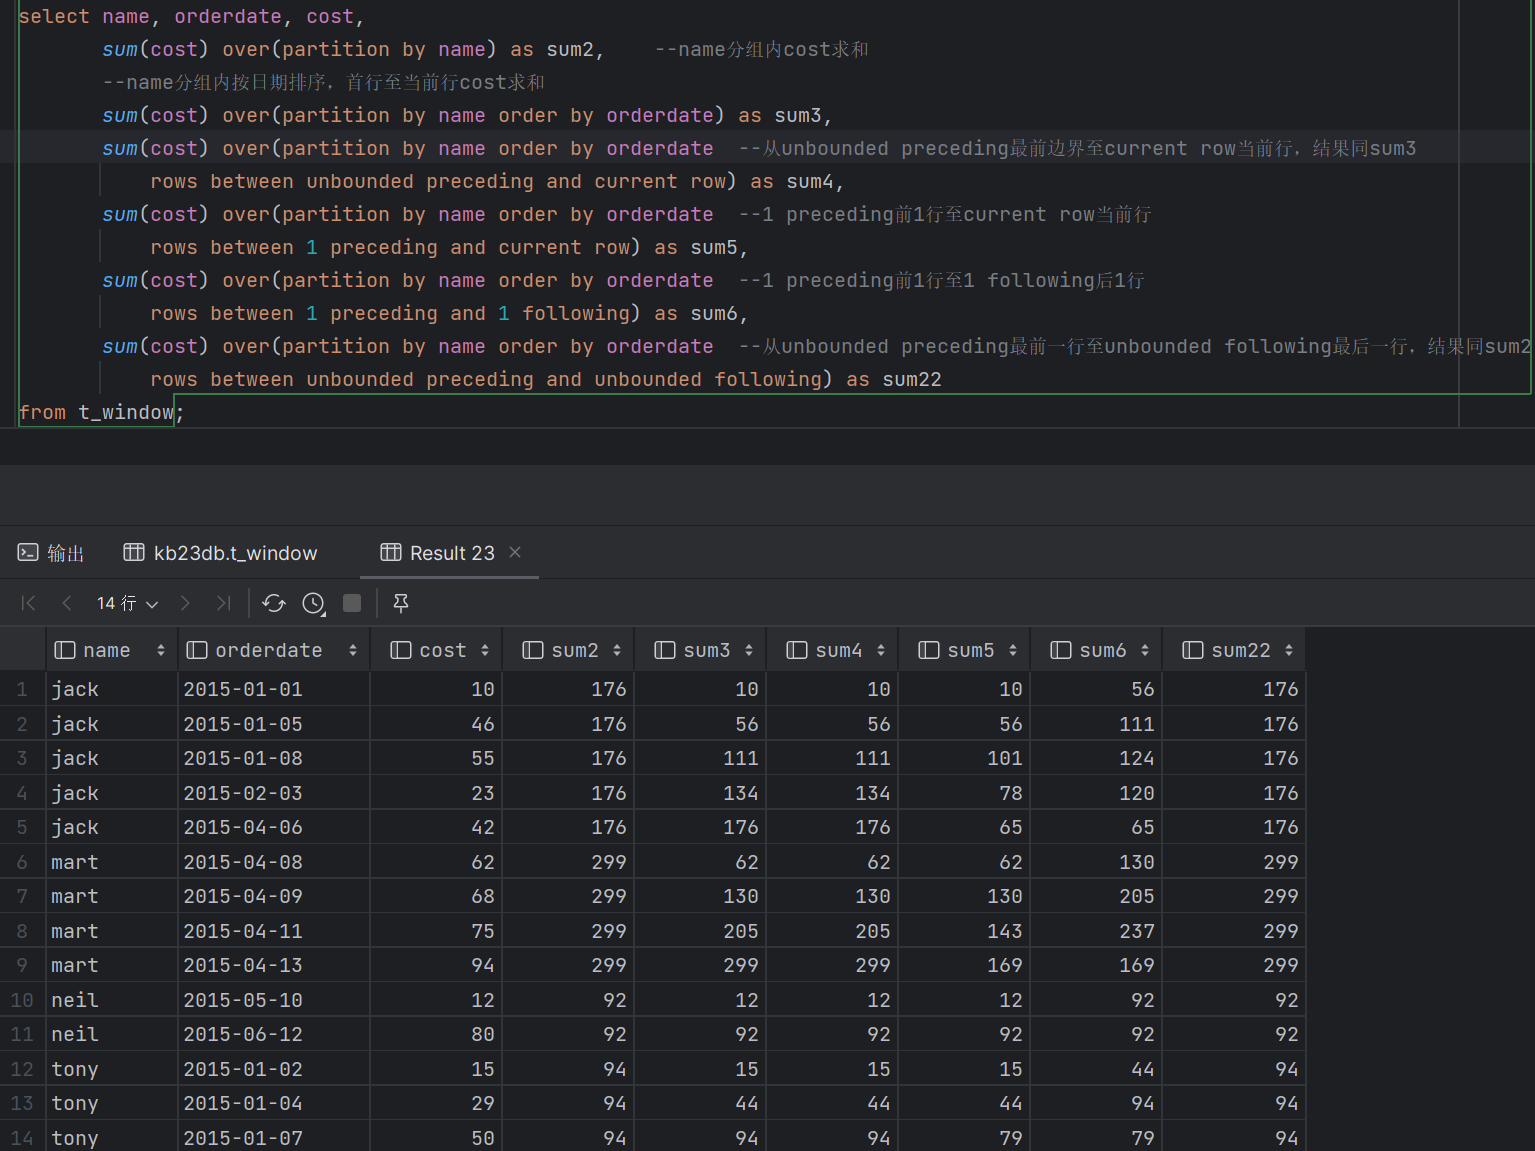Go to next results page

(185, 603)
